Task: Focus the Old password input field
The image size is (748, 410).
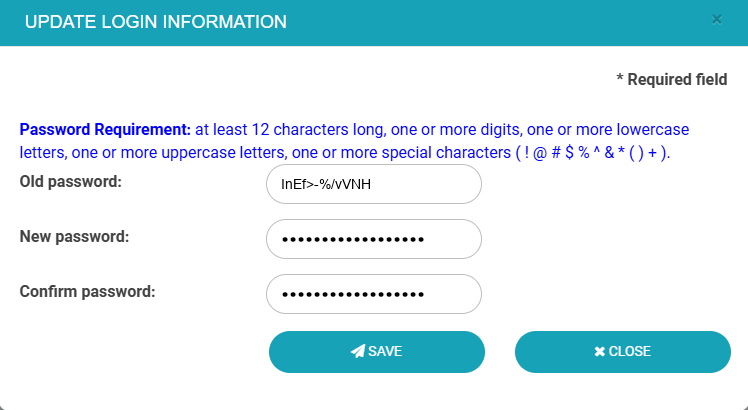Action: tap(374, 184)
